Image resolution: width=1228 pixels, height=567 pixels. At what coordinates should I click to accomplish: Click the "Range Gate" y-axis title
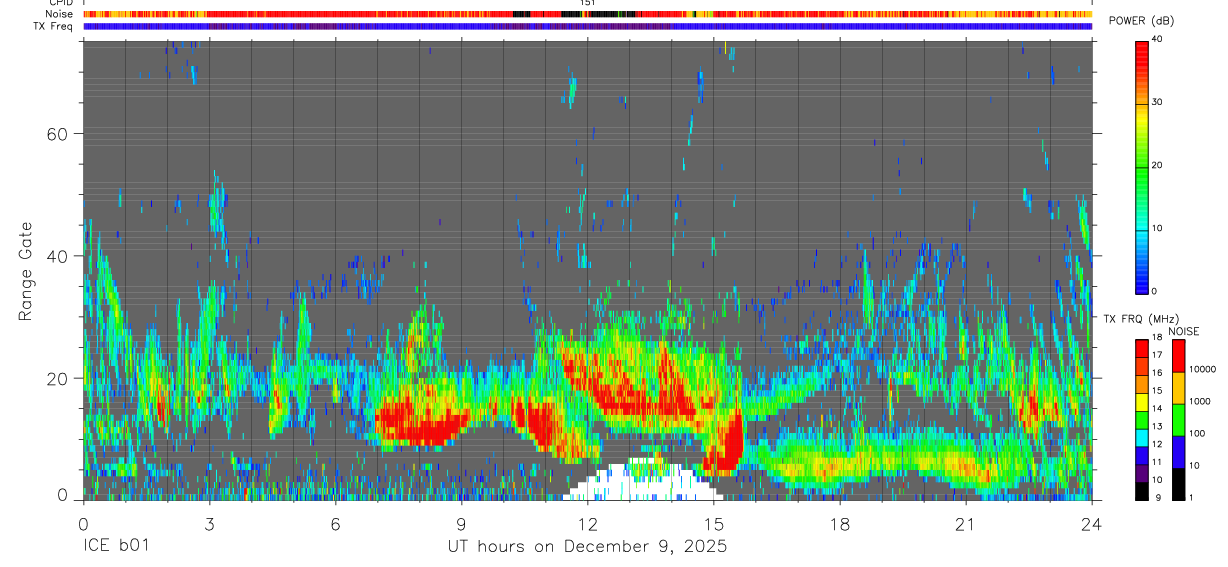click(26, 271)
